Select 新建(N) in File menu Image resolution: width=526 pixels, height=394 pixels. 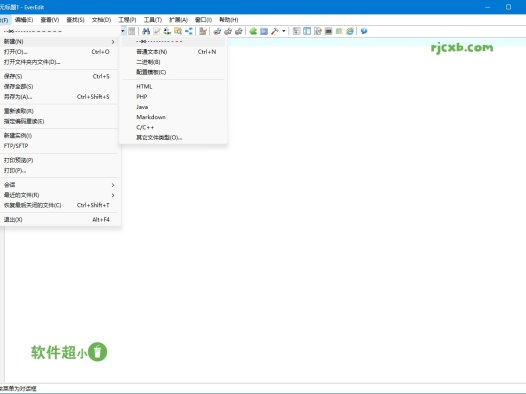tap(60, 42)
